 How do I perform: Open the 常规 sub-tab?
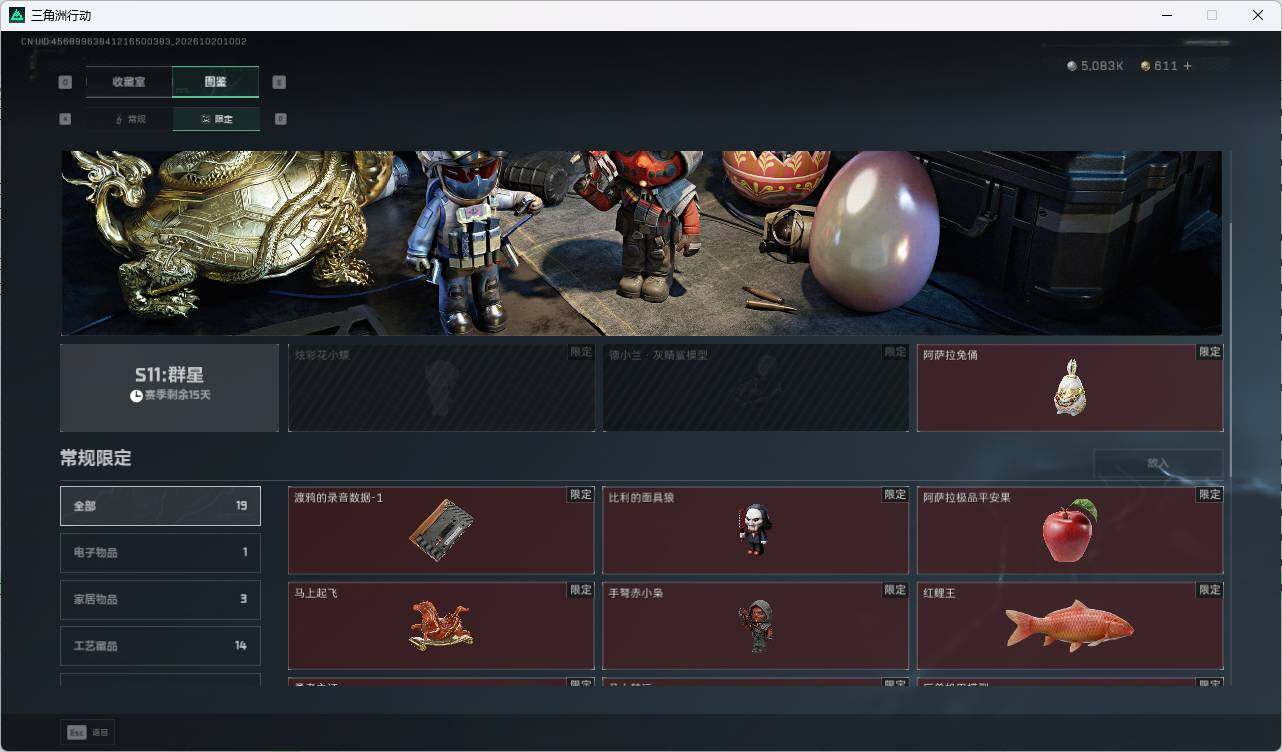(x=129, y=119)
